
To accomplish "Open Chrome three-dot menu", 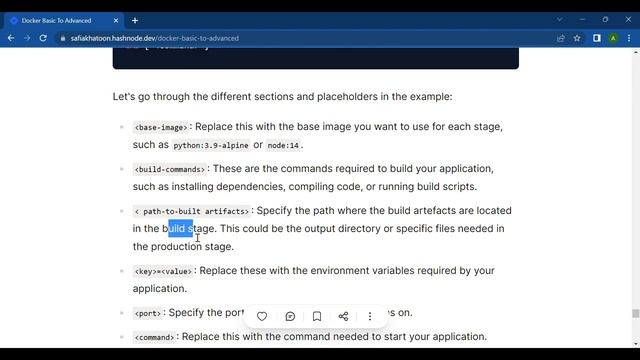I will coord(629,38).
